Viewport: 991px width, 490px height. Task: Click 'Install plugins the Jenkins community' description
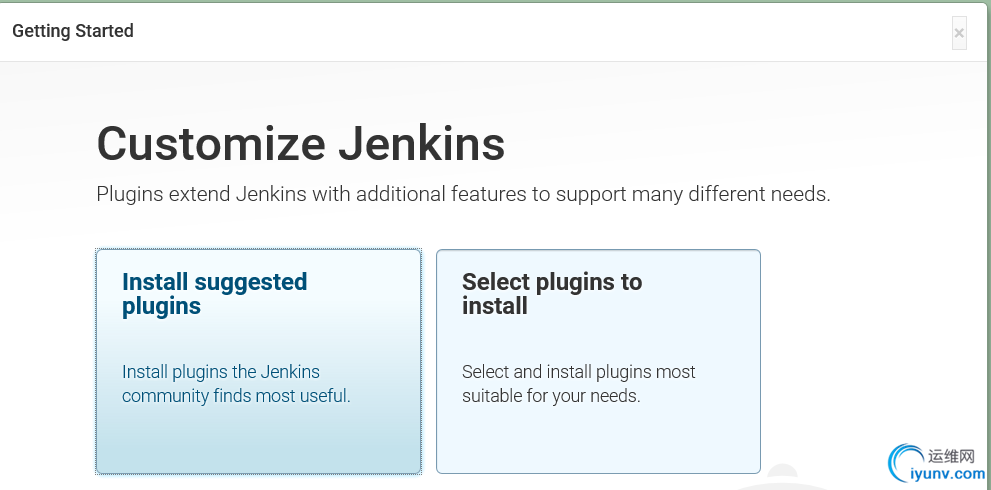coord(236,384)
